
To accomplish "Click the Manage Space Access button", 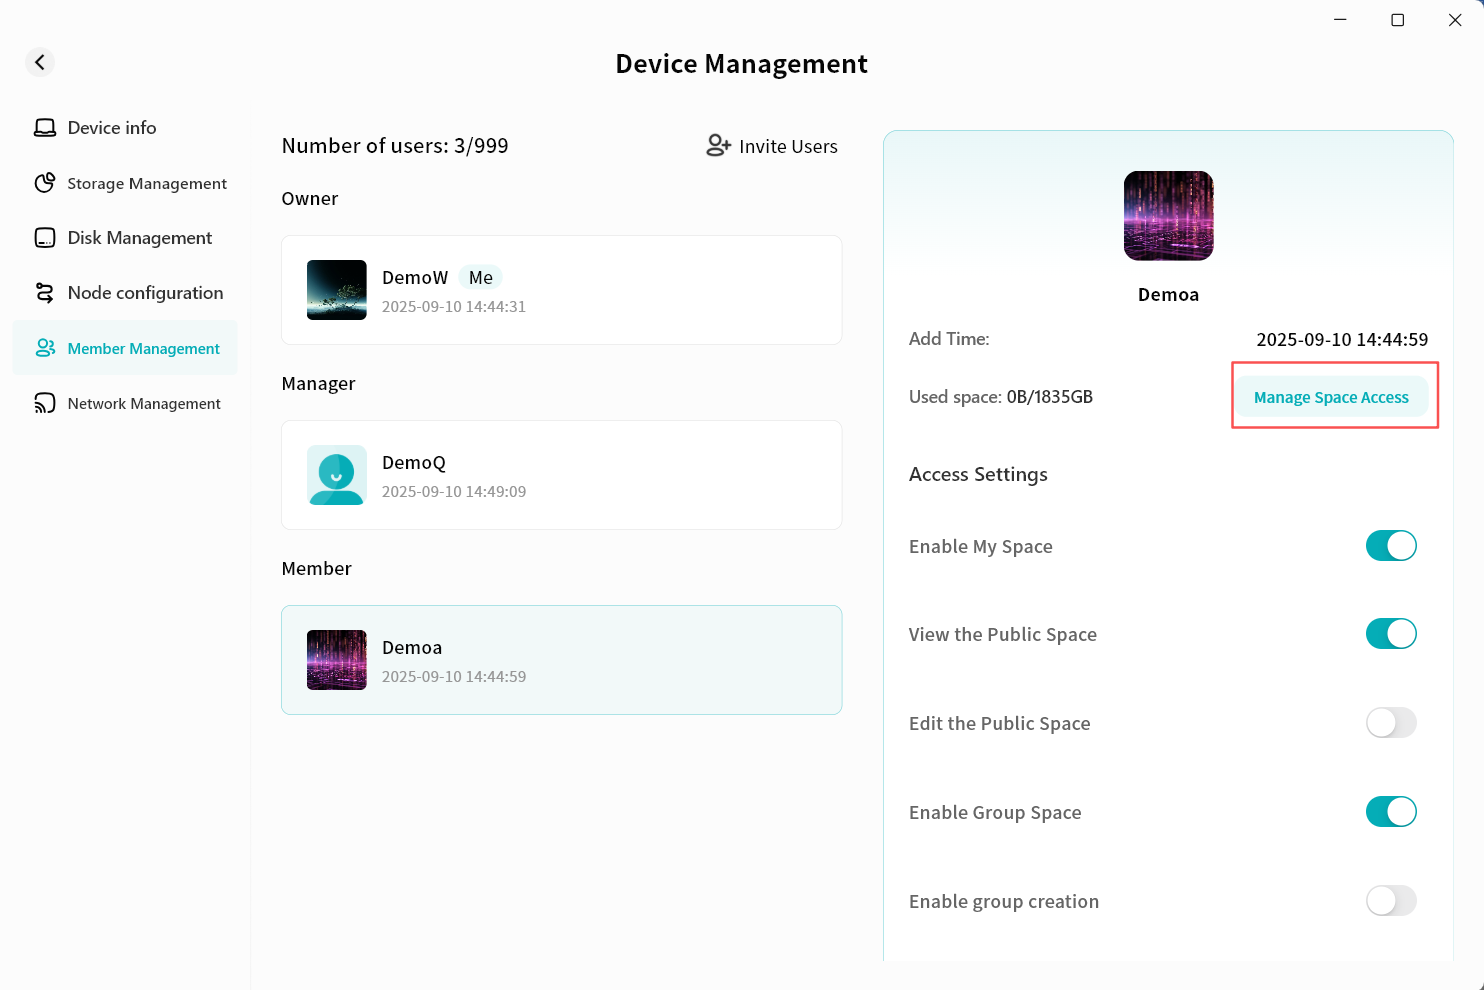I will coord(1331,397).
